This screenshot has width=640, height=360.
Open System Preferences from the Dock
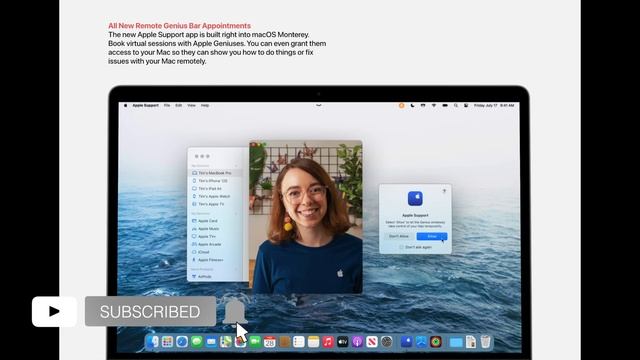click(x=387, y=342)
